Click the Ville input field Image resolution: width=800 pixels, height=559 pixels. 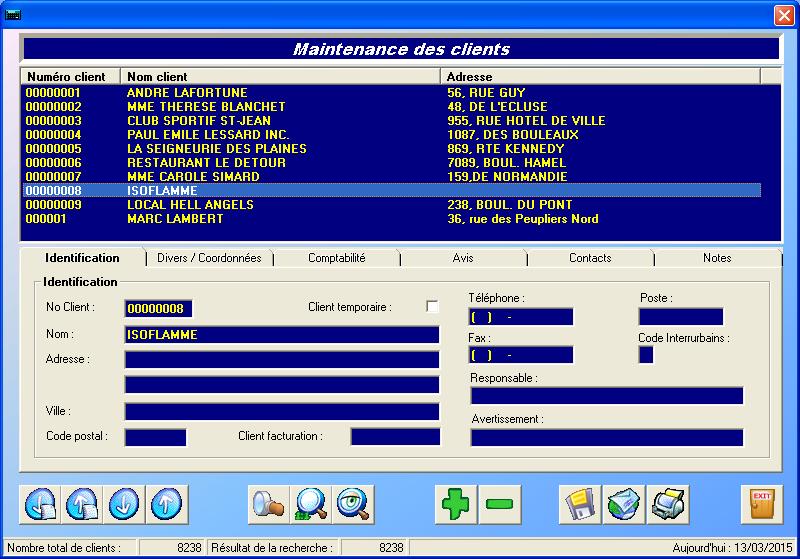282,412
